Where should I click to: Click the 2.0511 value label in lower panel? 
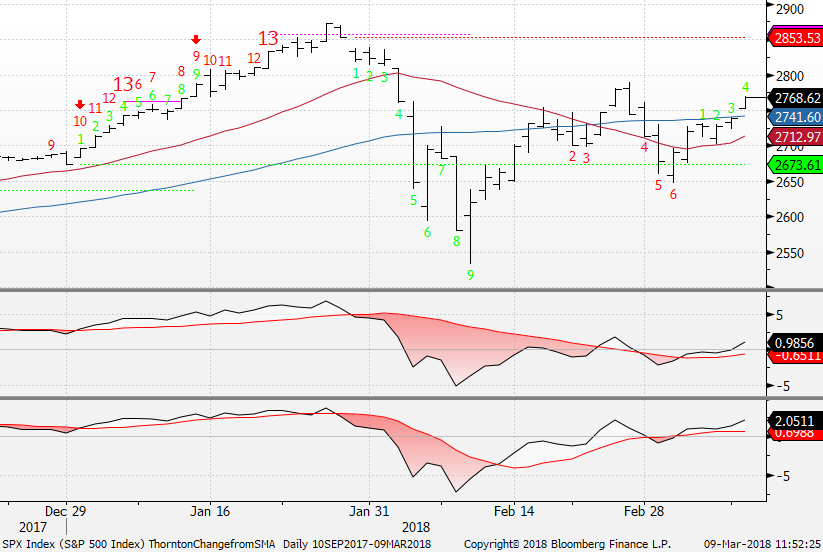click(x=794, y=421)
